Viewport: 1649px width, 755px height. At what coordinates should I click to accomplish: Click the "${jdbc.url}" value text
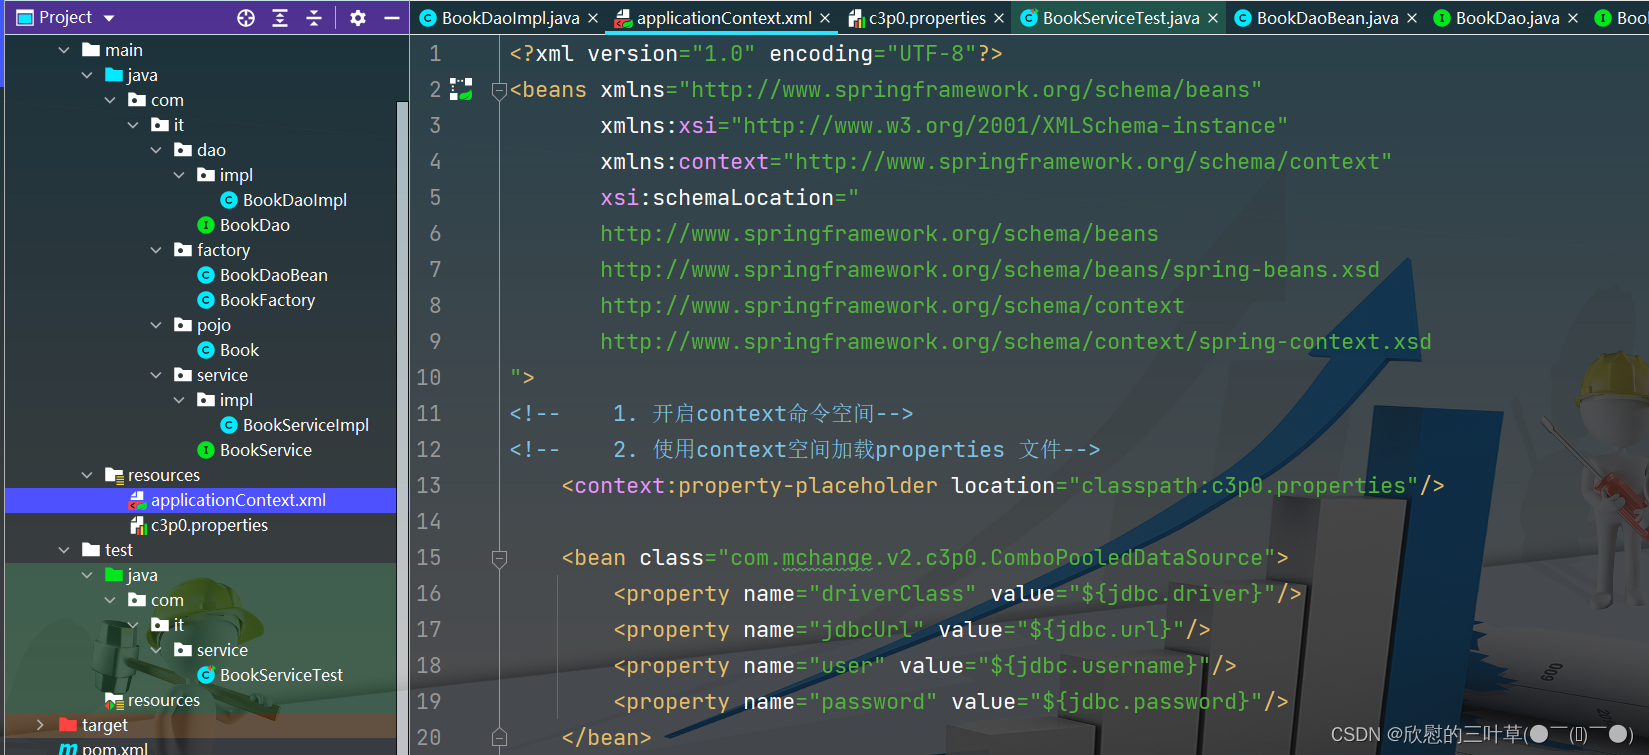[x=1101, y=629]
